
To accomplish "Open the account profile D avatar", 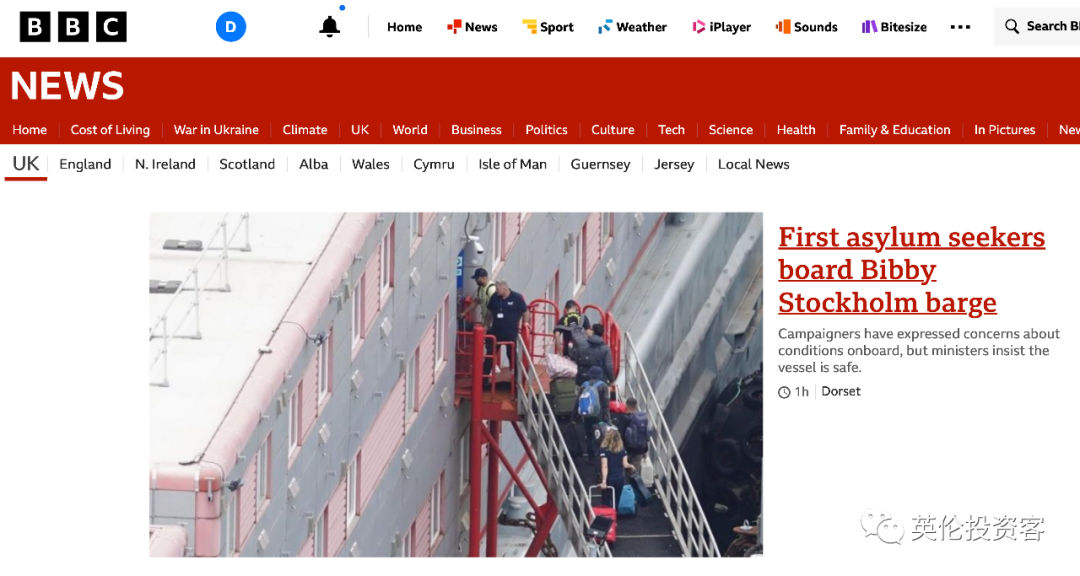I will [231, 27].
